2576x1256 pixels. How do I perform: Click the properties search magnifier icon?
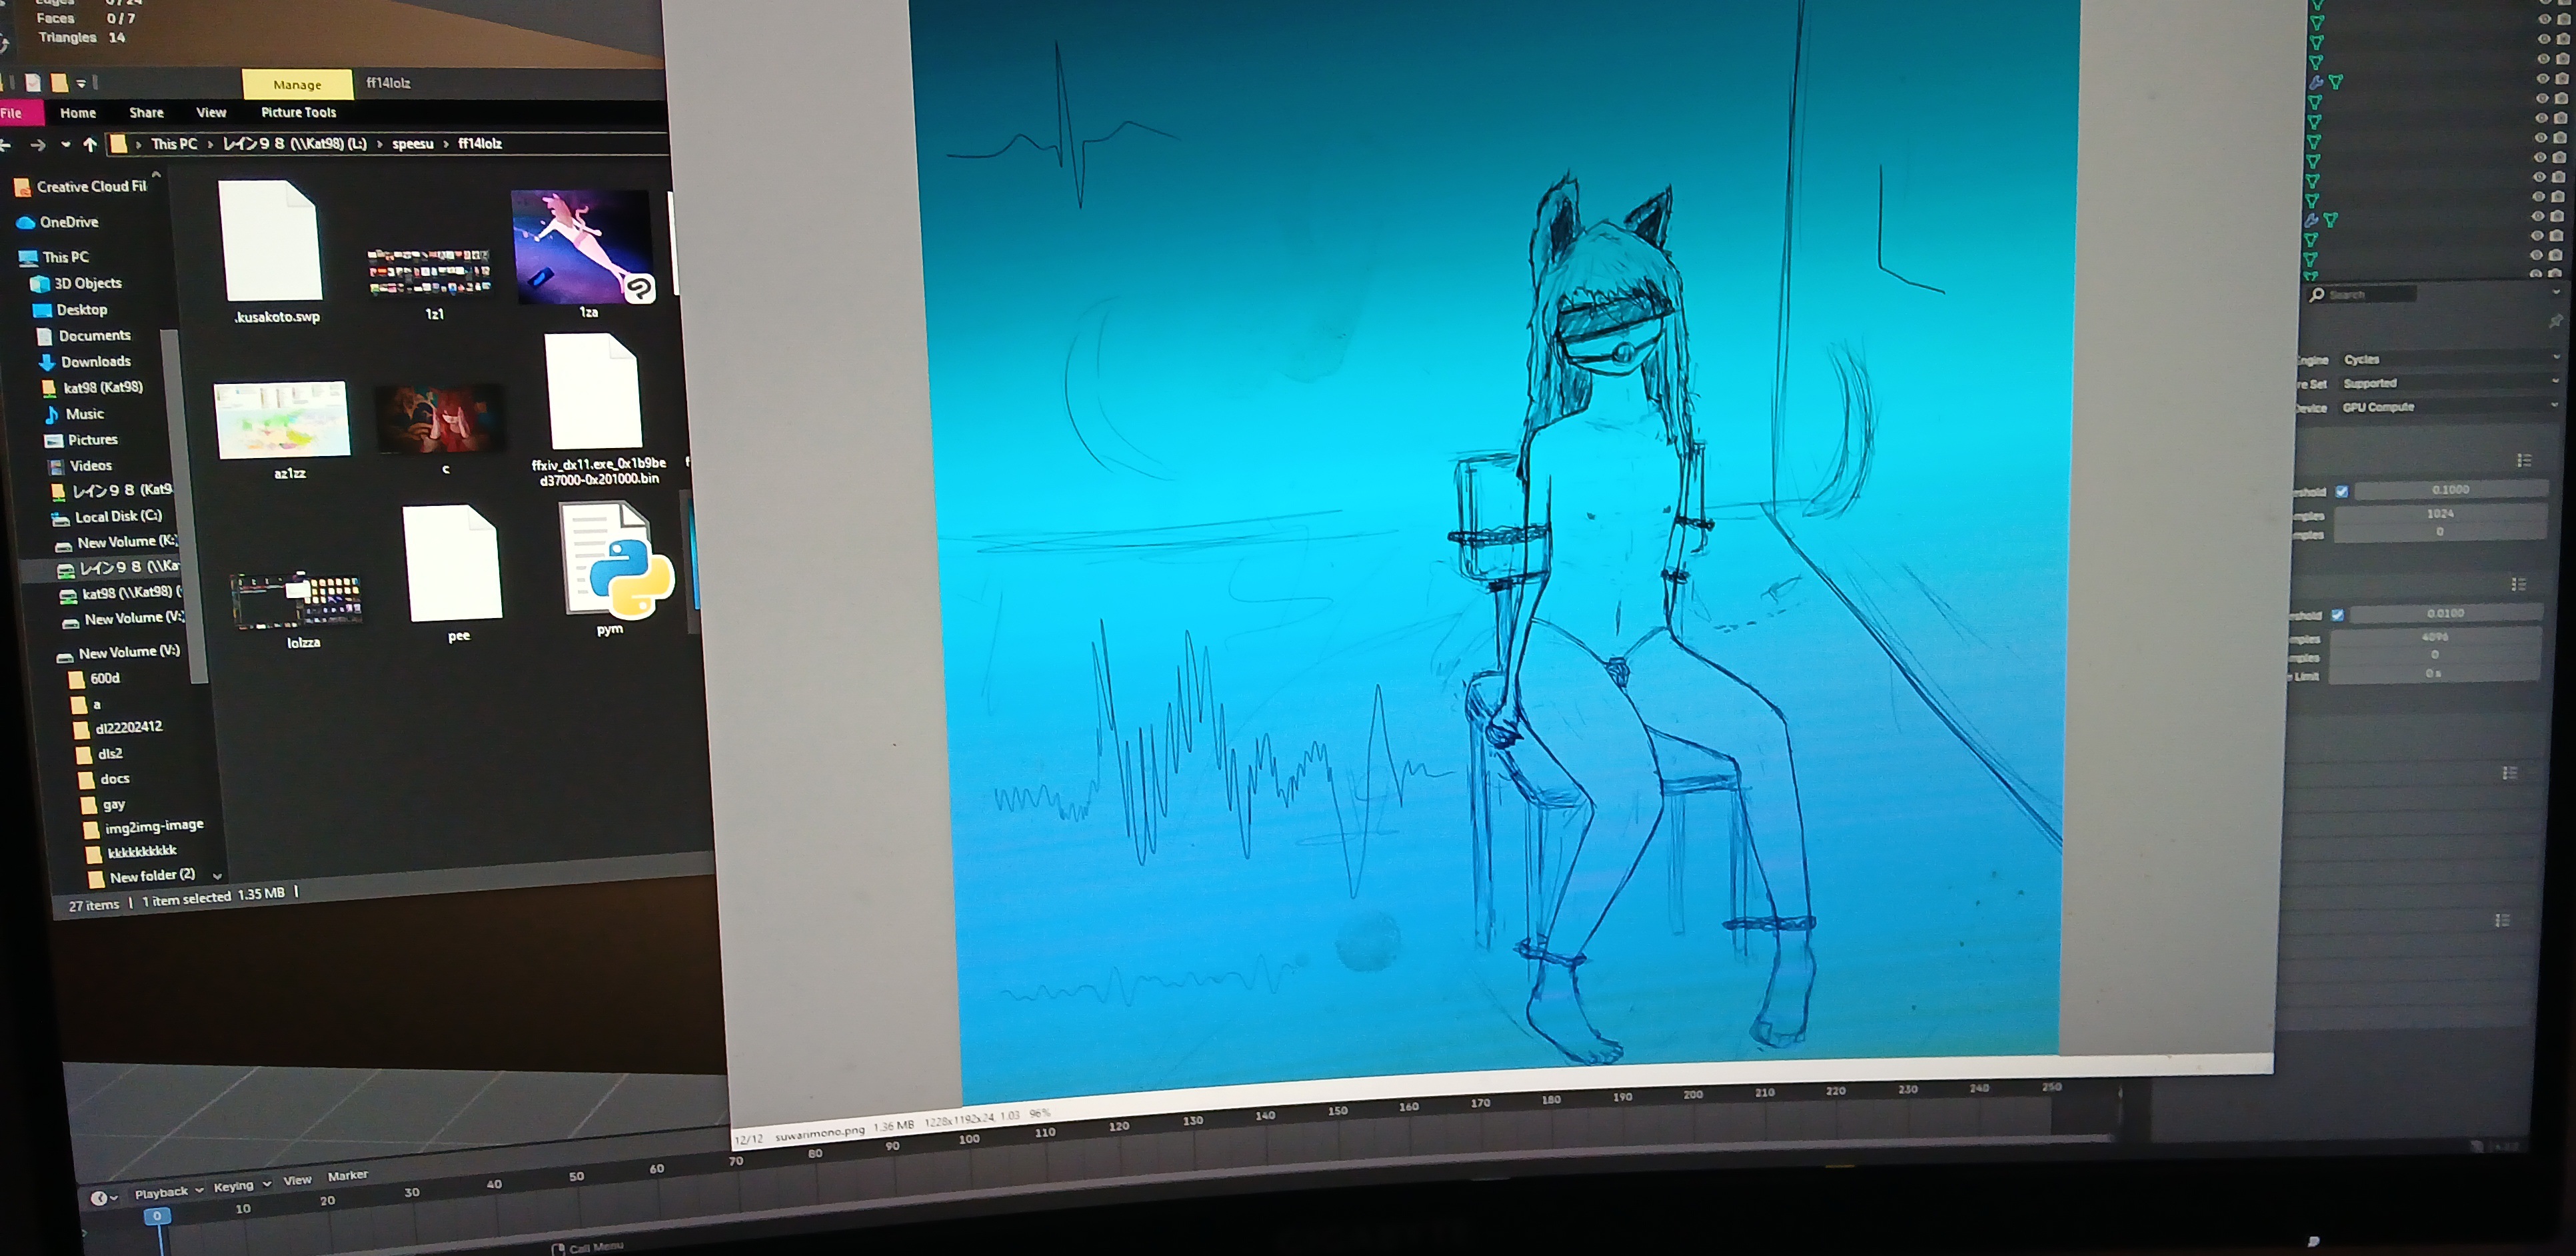pos(2317,294)
